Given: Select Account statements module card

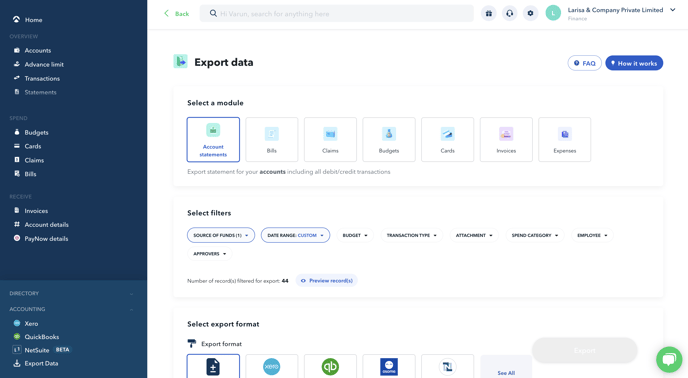Looking at the screenshot, I should coord(213,140).
